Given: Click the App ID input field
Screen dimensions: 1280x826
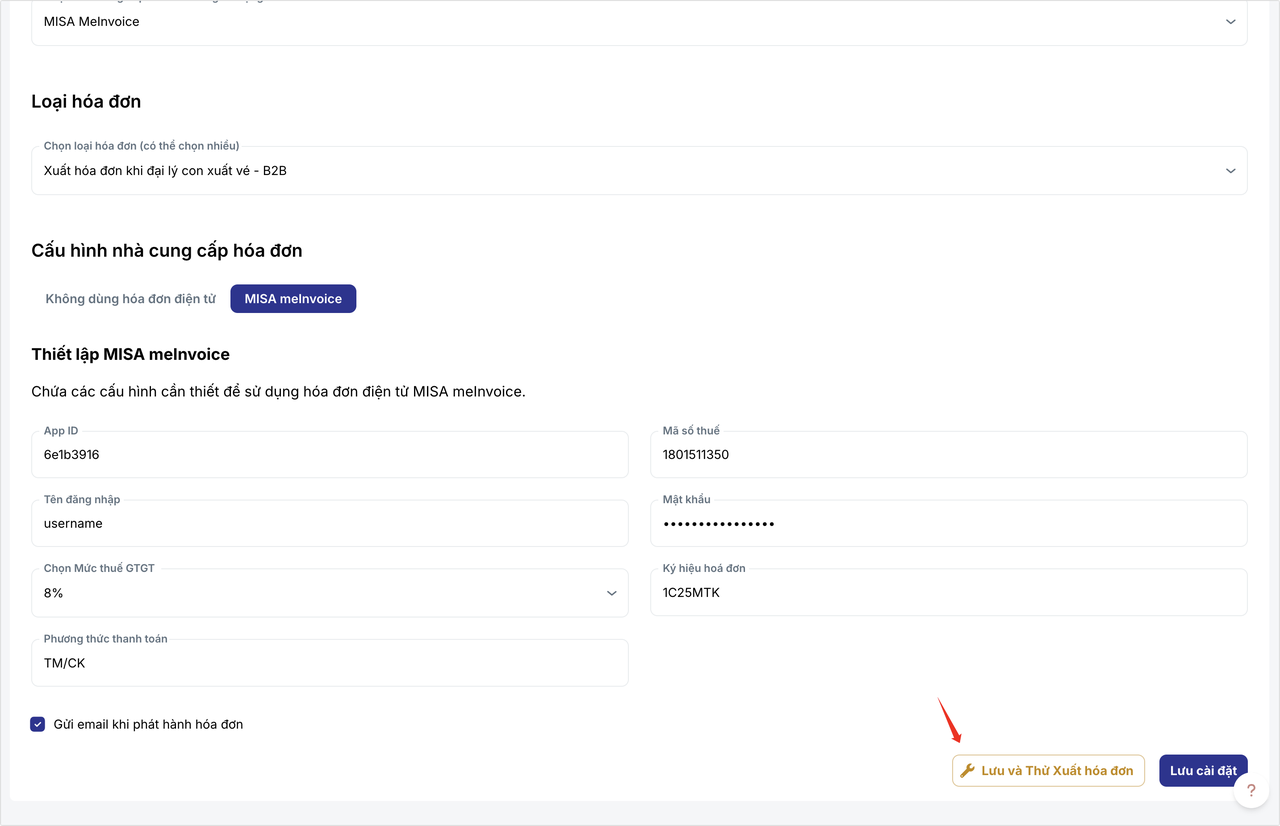Looking at the screenshot, I should pos(330,455).
